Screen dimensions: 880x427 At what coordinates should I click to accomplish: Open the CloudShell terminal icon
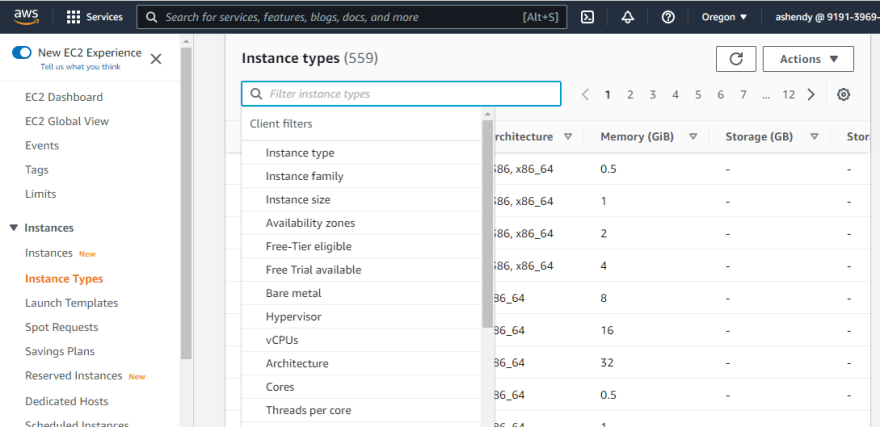tap(587, 17)
